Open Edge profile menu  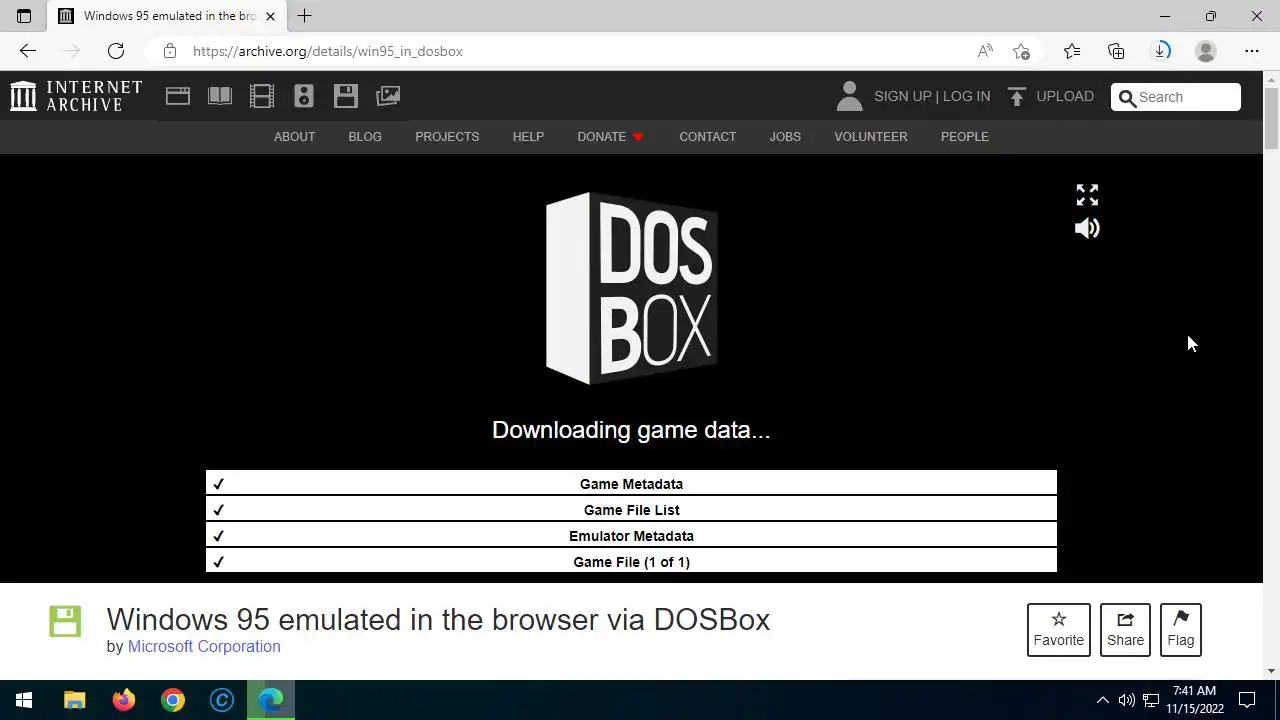pyautogui.click(x=1206, y=51)
